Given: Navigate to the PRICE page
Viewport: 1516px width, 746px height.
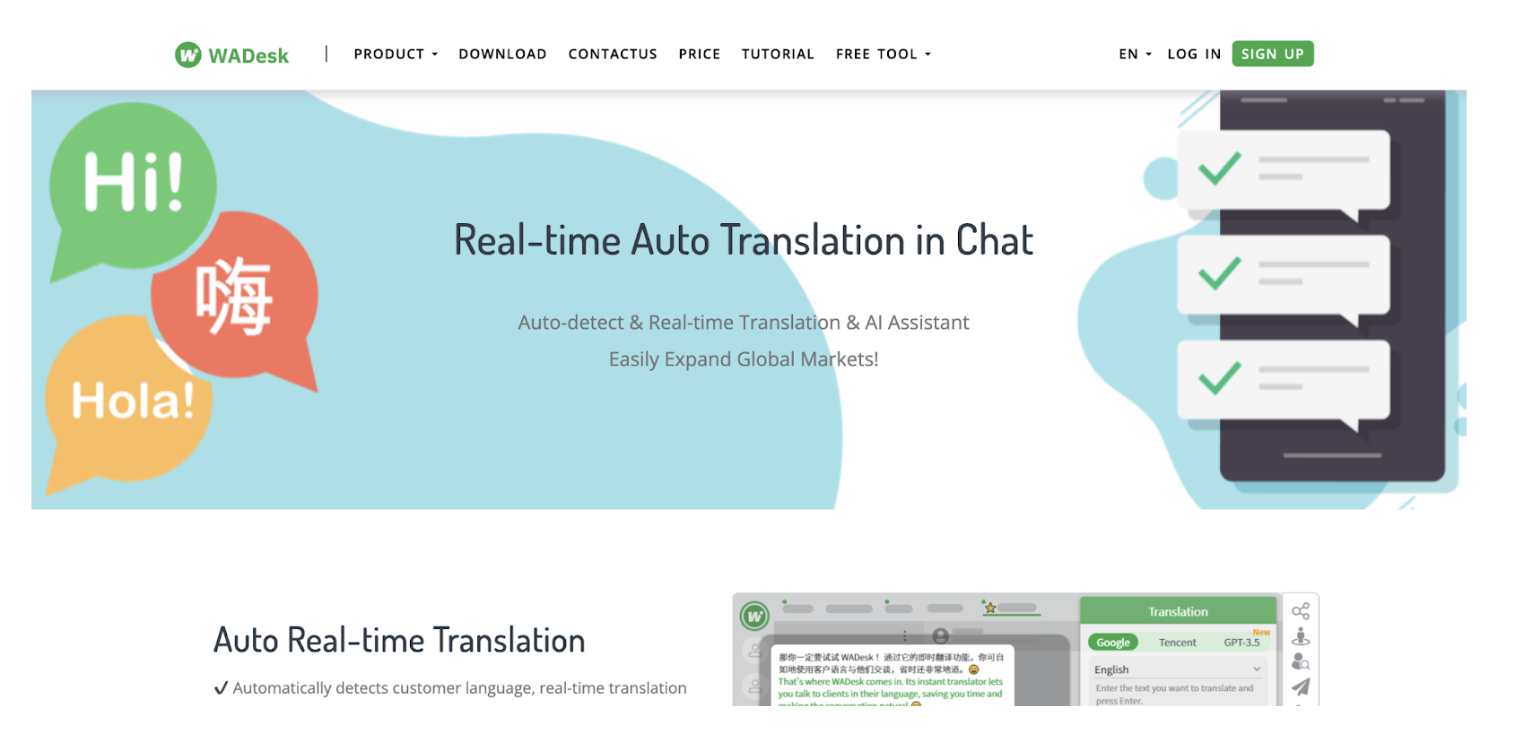Looking at the screenshot, I should coord(699,54).
